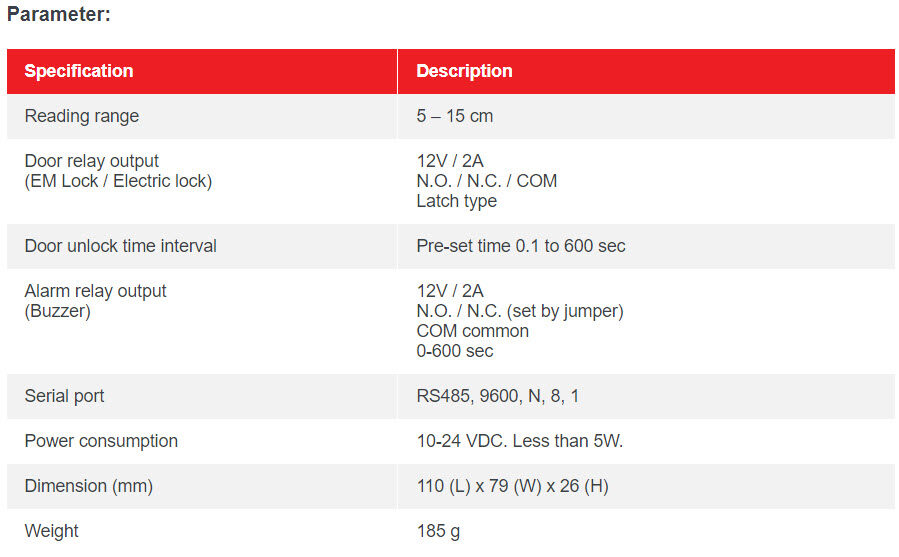Click the (Buzzer) text

tap(58, 311)
